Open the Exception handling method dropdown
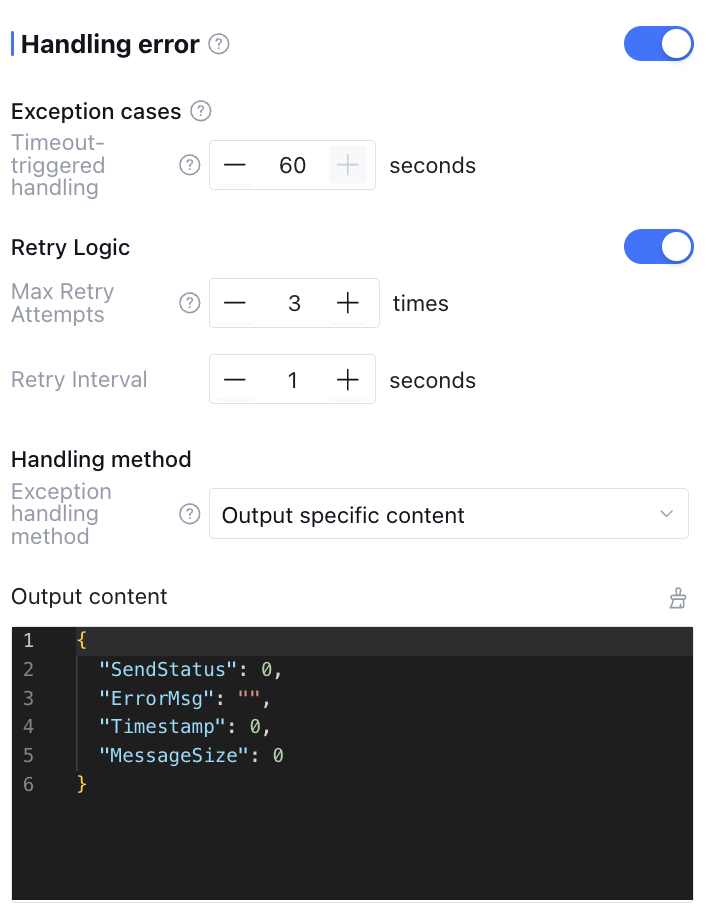 coord(448,514)
